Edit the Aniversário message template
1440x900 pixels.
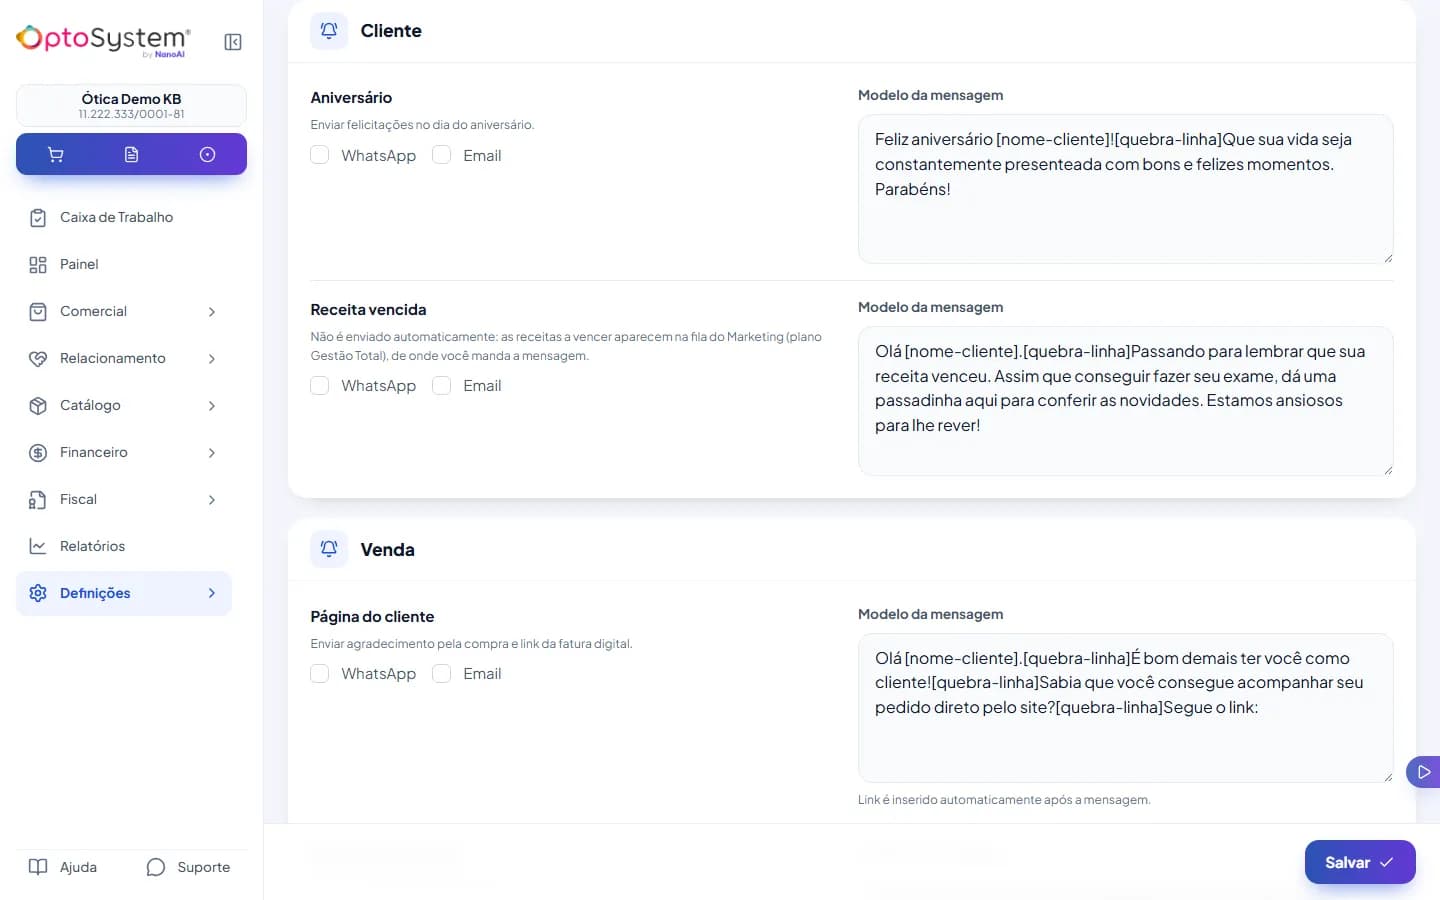point(1126,189)
